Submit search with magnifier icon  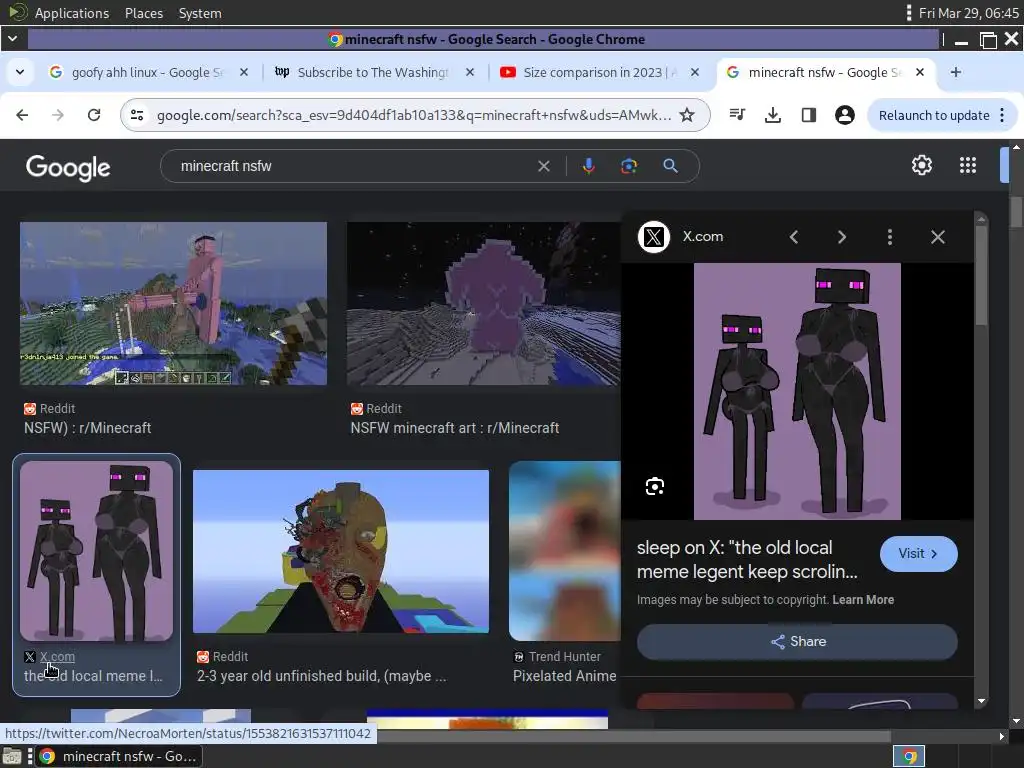point(670,167)
